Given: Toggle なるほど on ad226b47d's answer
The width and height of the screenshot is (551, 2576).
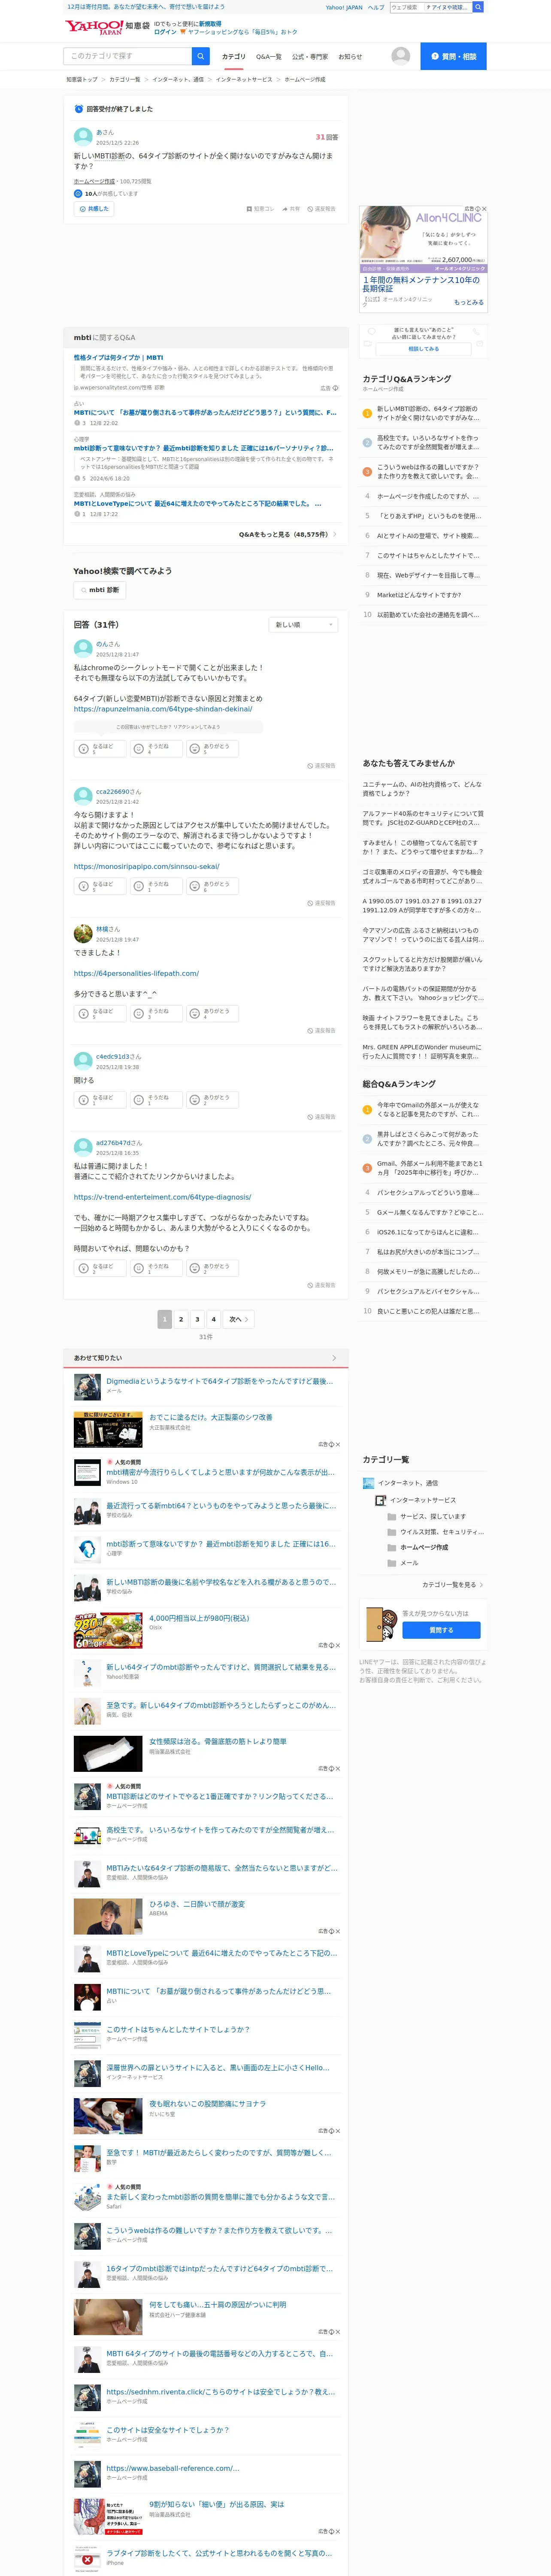Looking at the screenshot, I should pos(100,1268).
